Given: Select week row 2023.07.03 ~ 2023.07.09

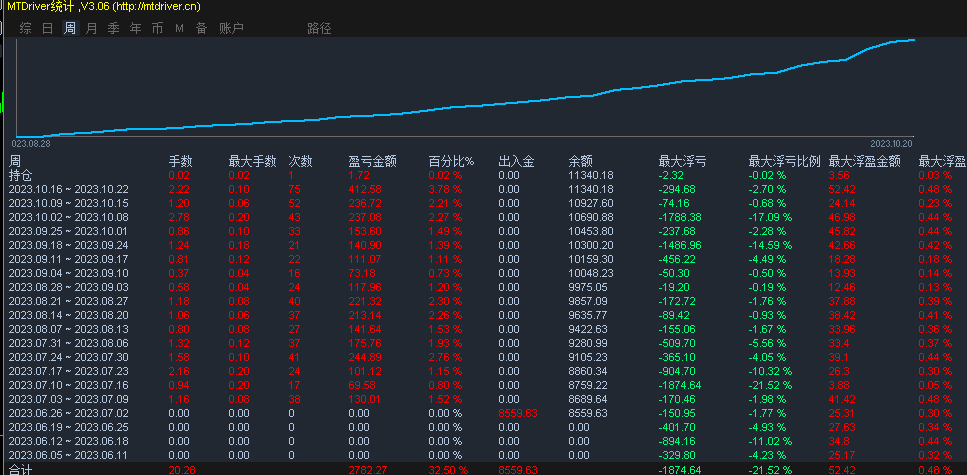Looking at the screenshot, I should 68,399.
